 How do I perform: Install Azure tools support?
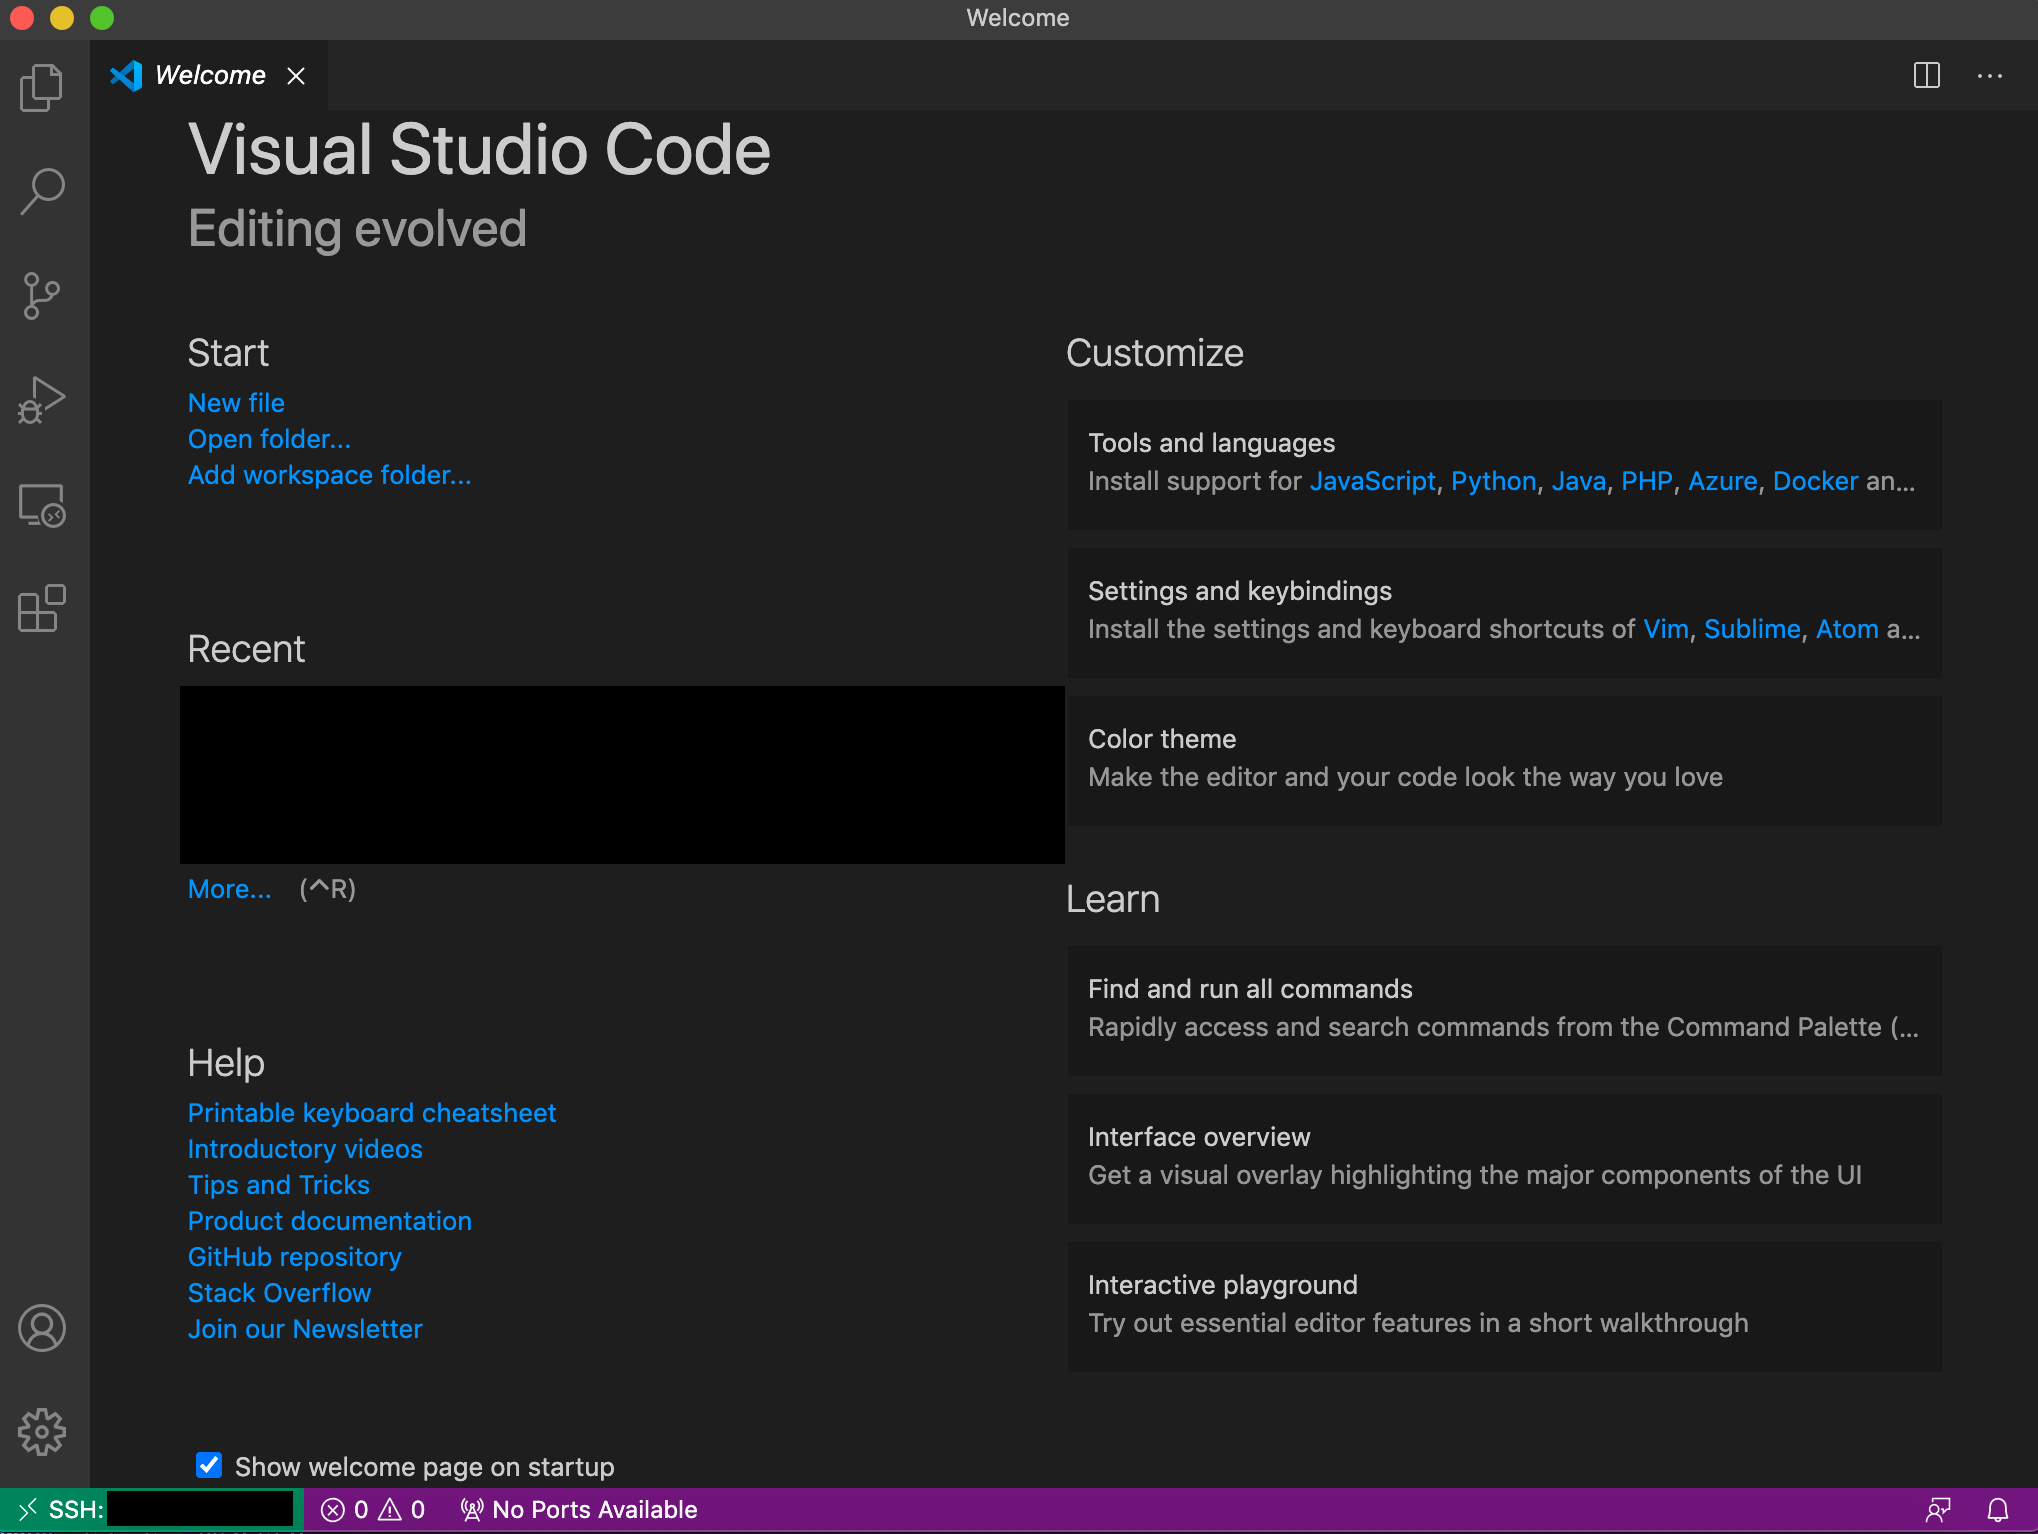tap(1723, 481)
